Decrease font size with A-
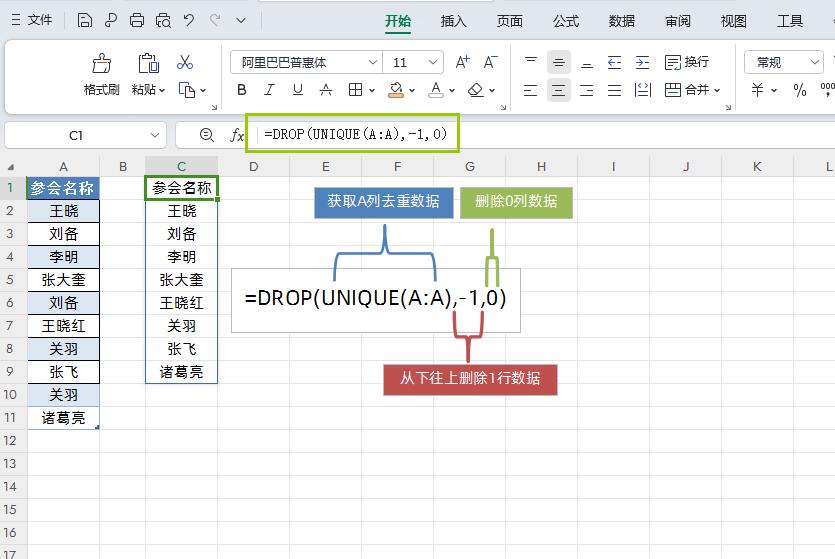 click(x=490, y=62)
